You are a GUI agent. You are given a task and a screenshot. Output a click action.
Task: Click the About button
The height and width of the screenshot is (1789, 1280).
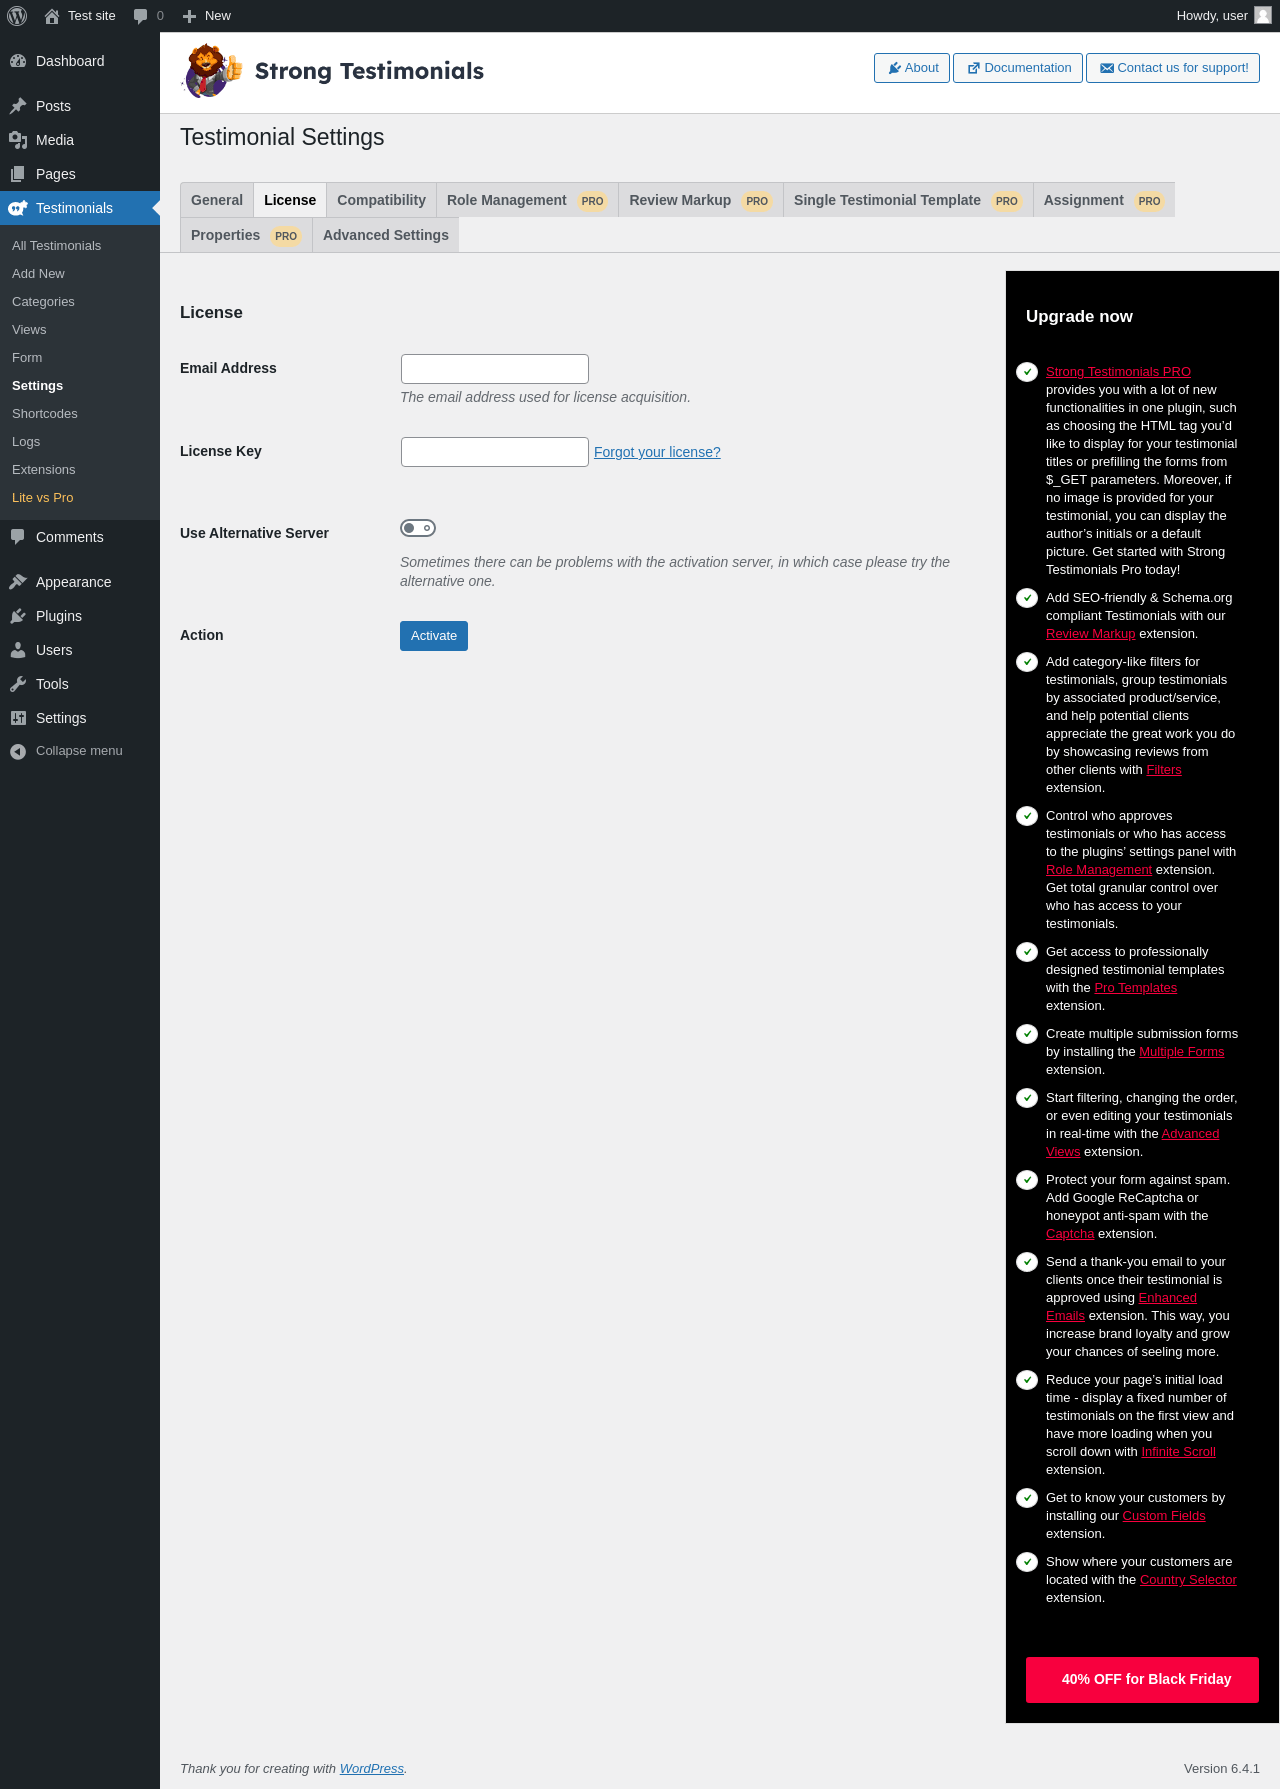click(x=912, y=68)
